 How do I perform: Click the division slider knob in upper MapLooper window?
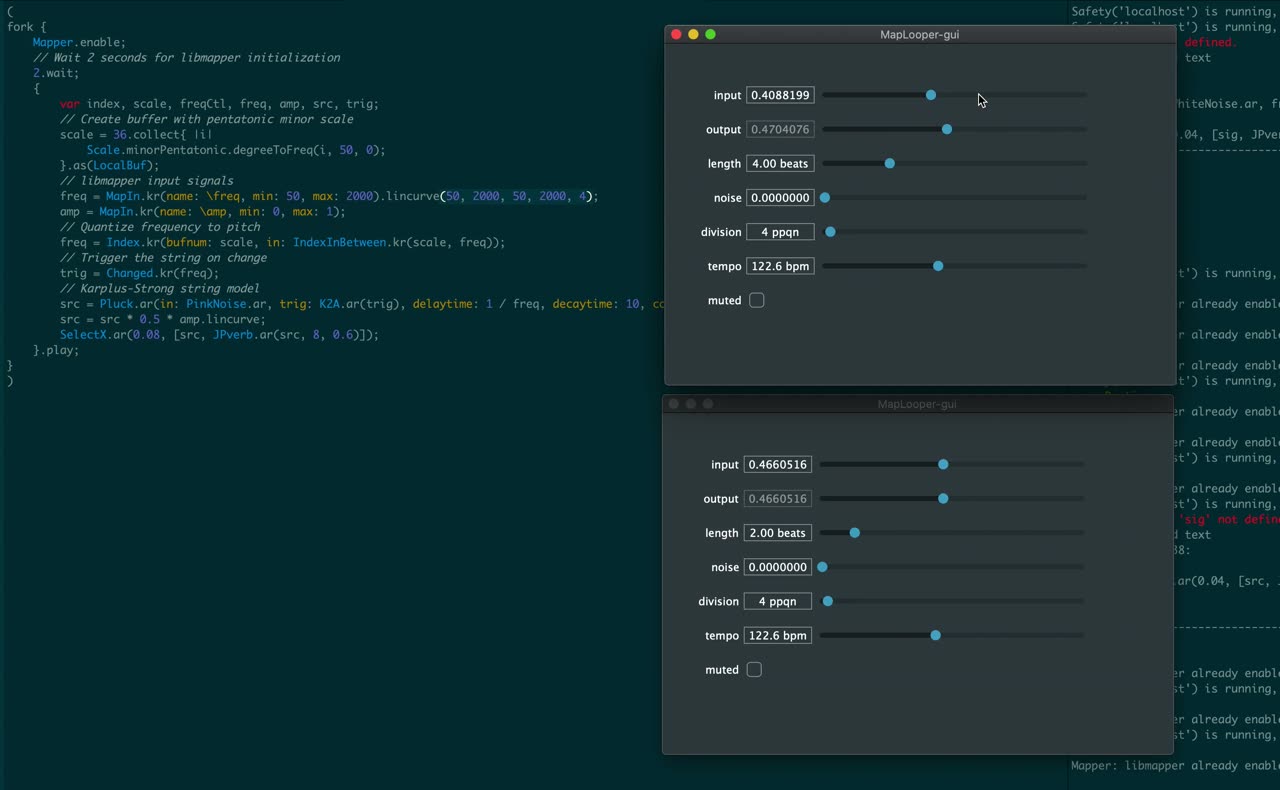click(x=830, y=232)
